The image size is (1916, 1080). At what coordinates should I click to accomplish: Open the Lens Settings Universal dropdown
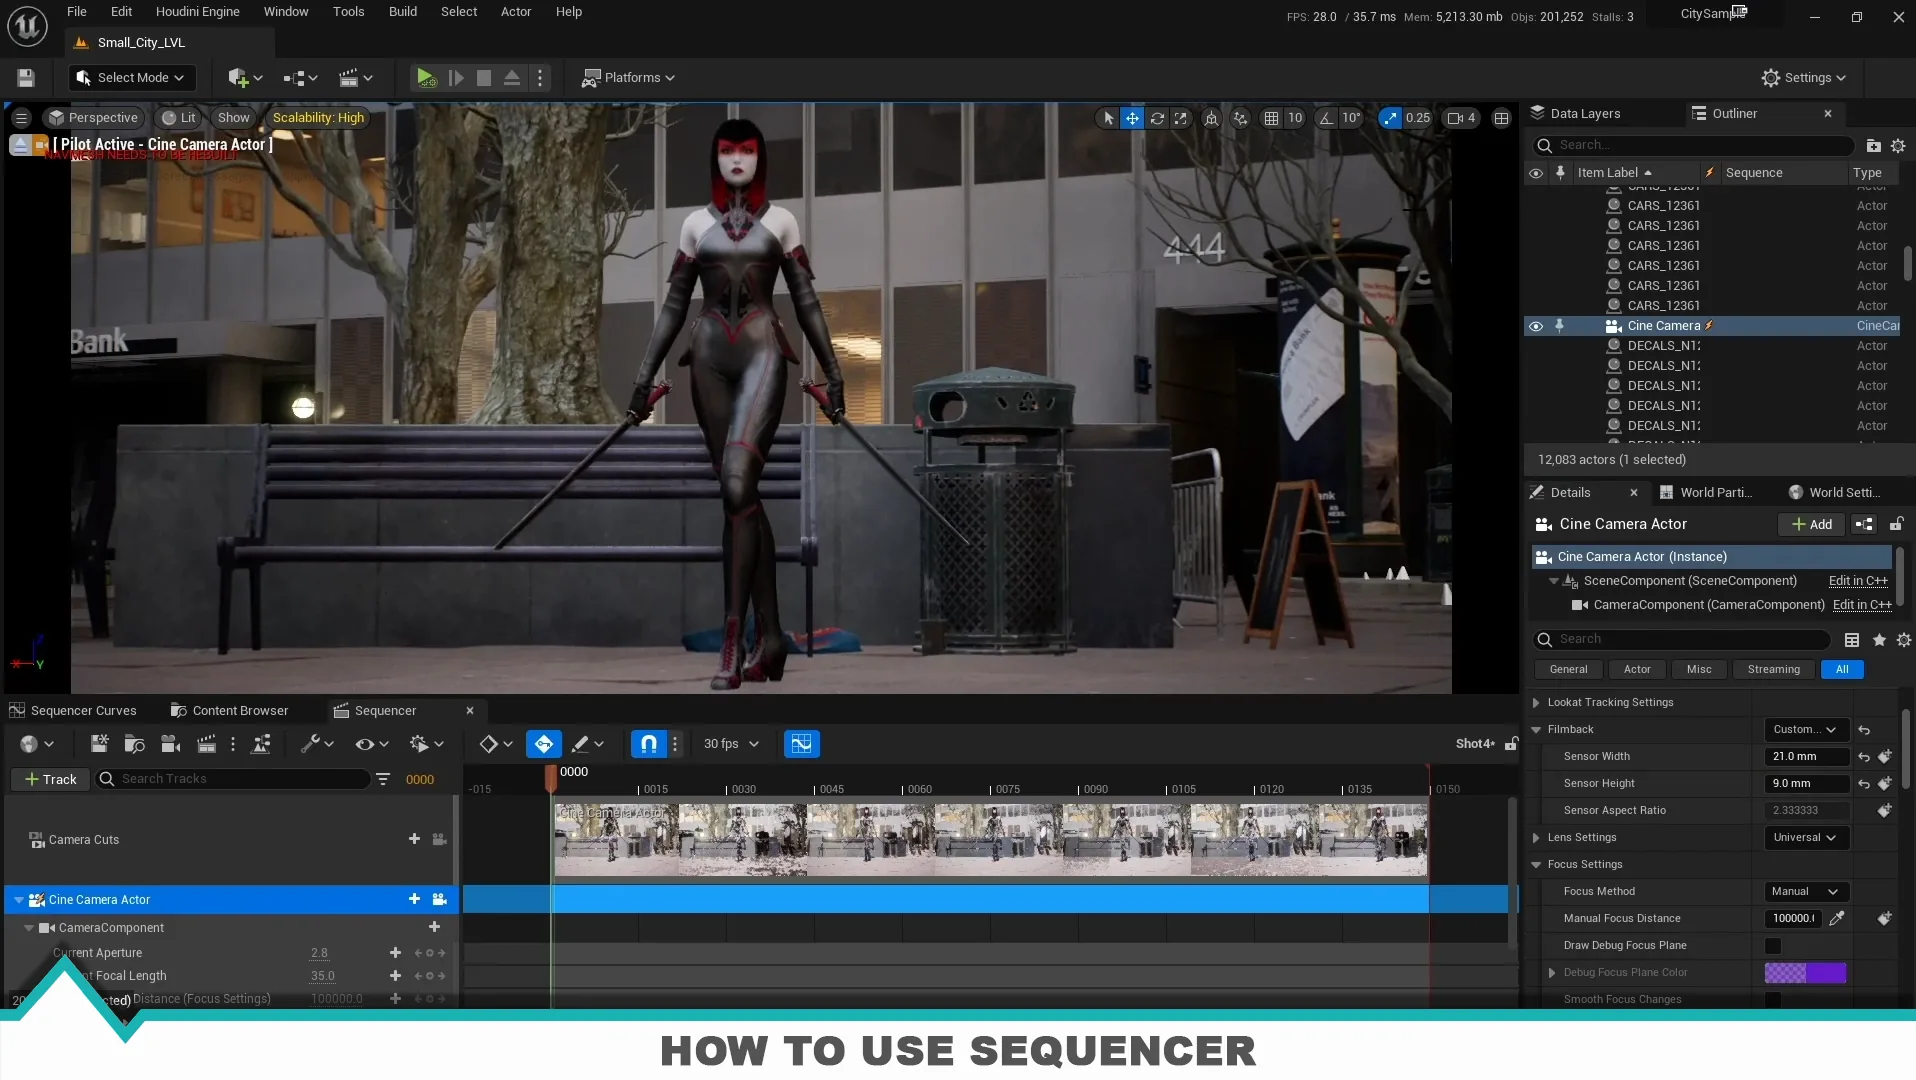click(1804, 838)
